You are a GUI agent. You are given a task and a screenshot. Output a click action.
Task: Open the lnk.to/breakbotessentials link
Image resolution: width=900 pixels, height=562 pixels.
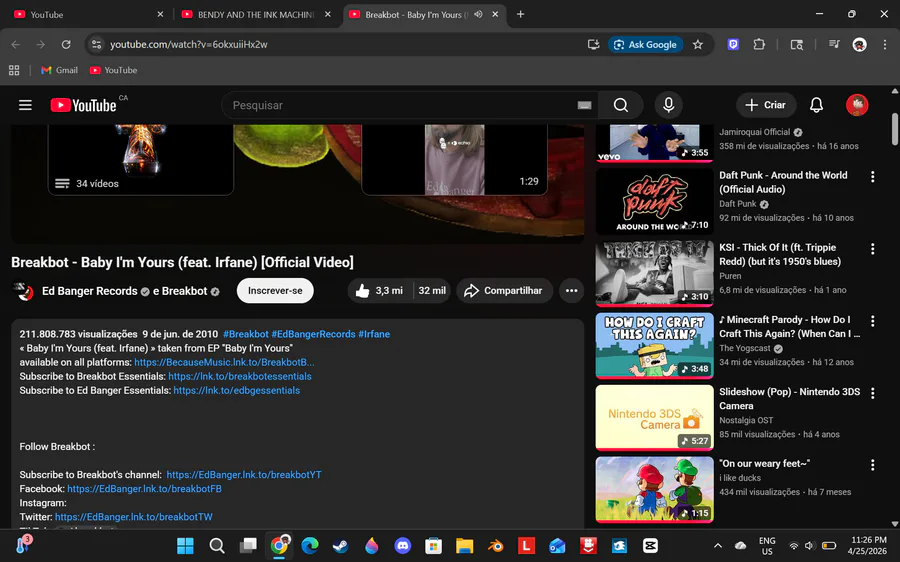tap(240, 377)
